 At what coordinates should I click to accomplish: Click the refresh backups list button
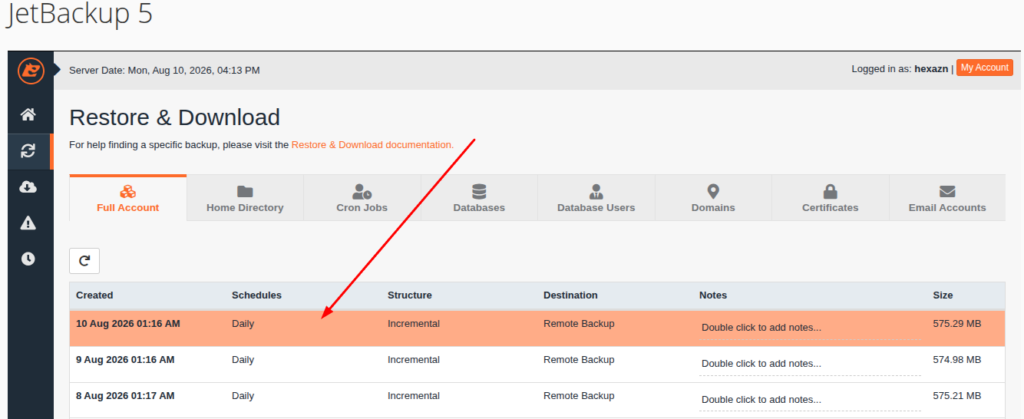[84, 261]
